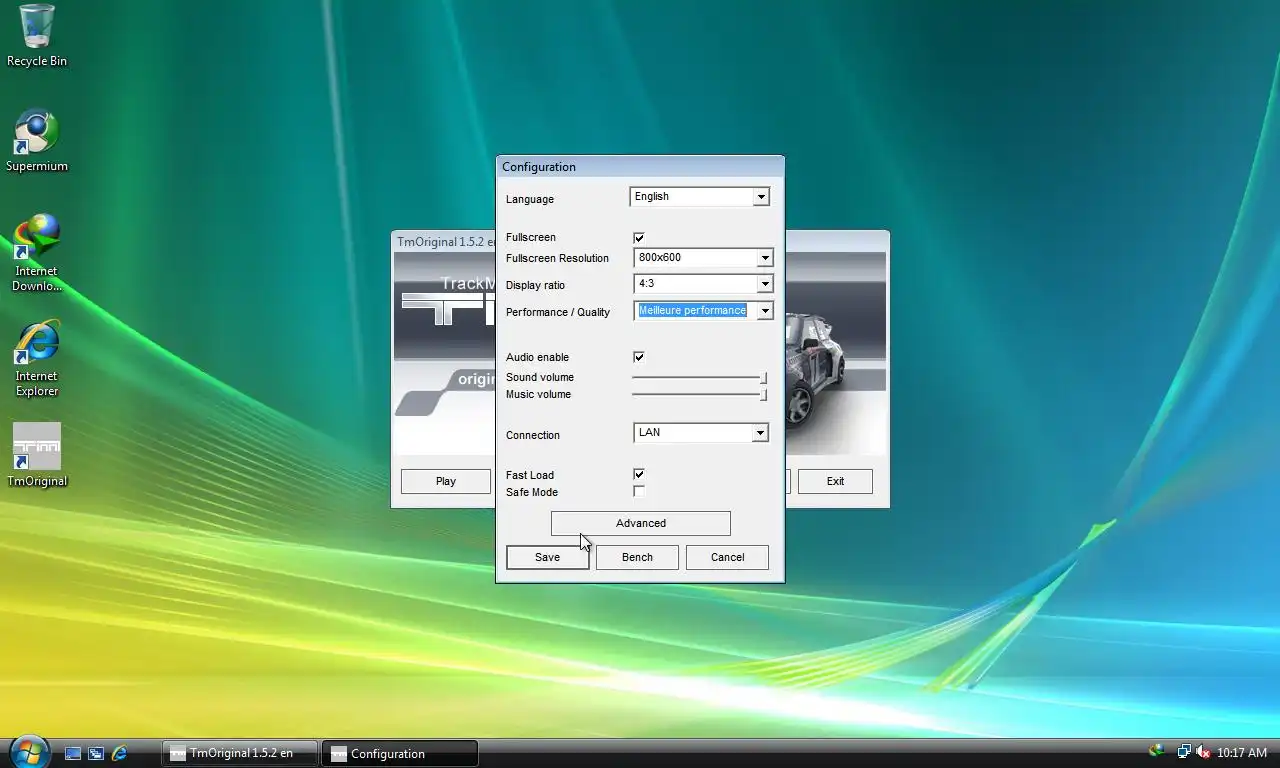
Task: Select the TmOriginal desktop shortcut
Action: click(37, 455)
